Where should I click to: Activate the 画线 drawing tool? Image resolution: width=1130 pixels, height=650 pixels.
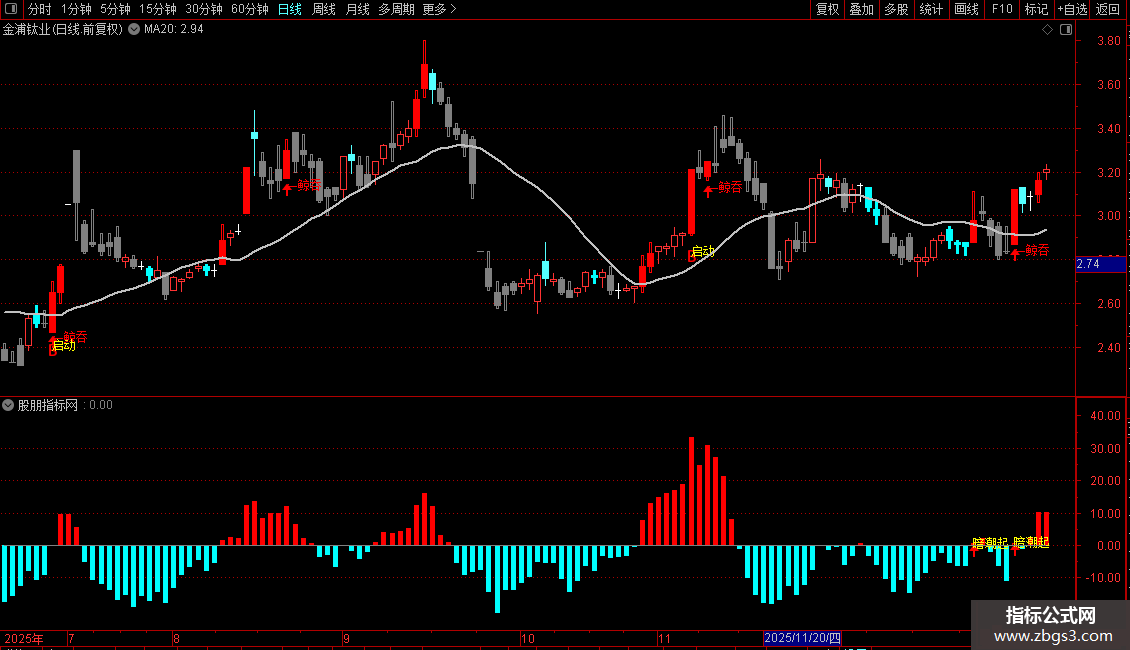click(x=966, y=9)
